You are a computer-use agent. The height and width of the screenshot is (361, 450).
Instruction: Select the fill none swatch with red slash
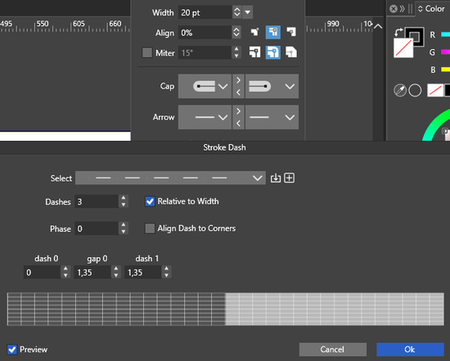click(x=403, y=48)
